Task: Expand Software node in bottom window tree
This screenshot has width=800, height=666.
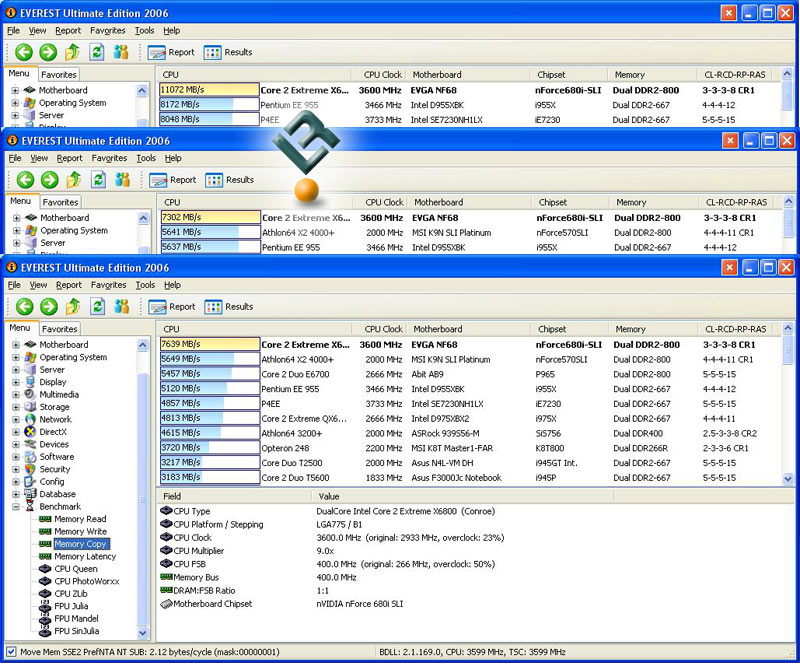Action: pyautogui.click(x=16, y=457)
